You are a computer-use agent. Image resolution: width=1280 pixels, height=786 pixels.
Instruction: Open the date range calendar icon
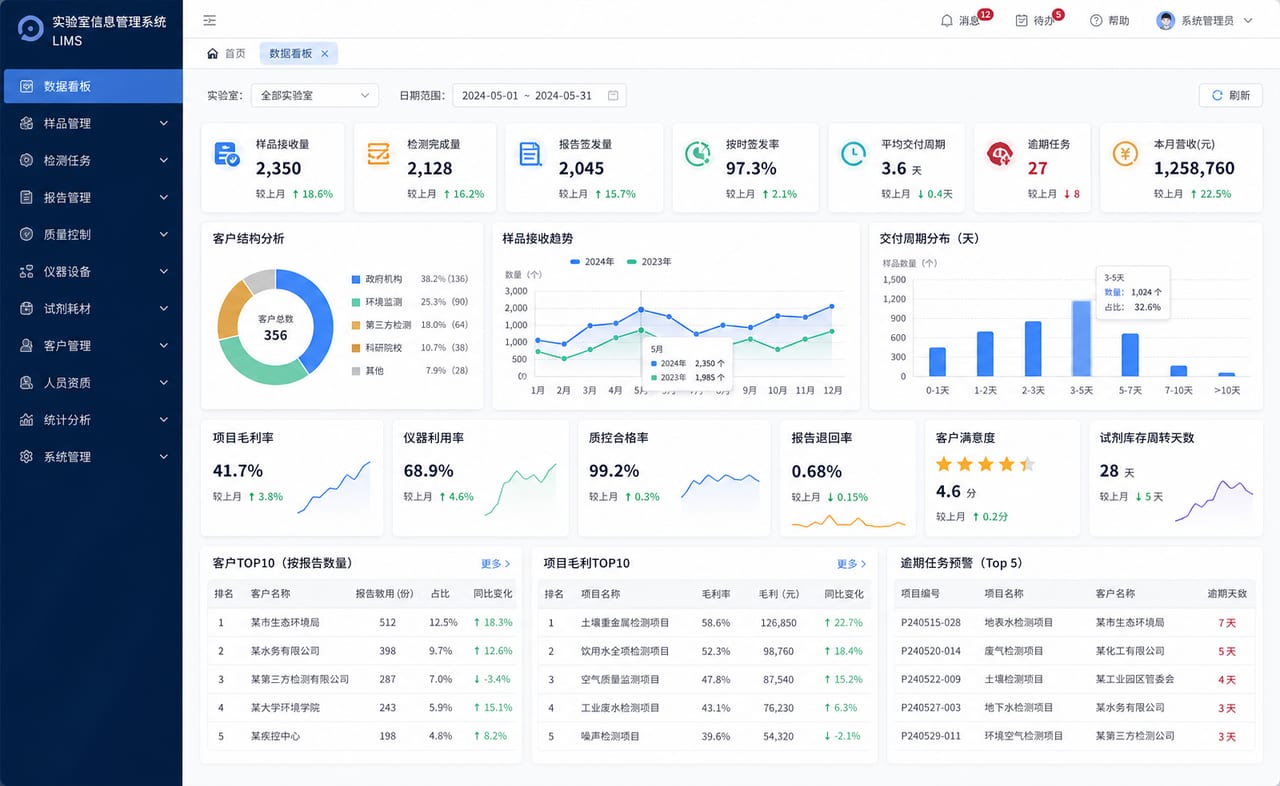tap(613, 95)
